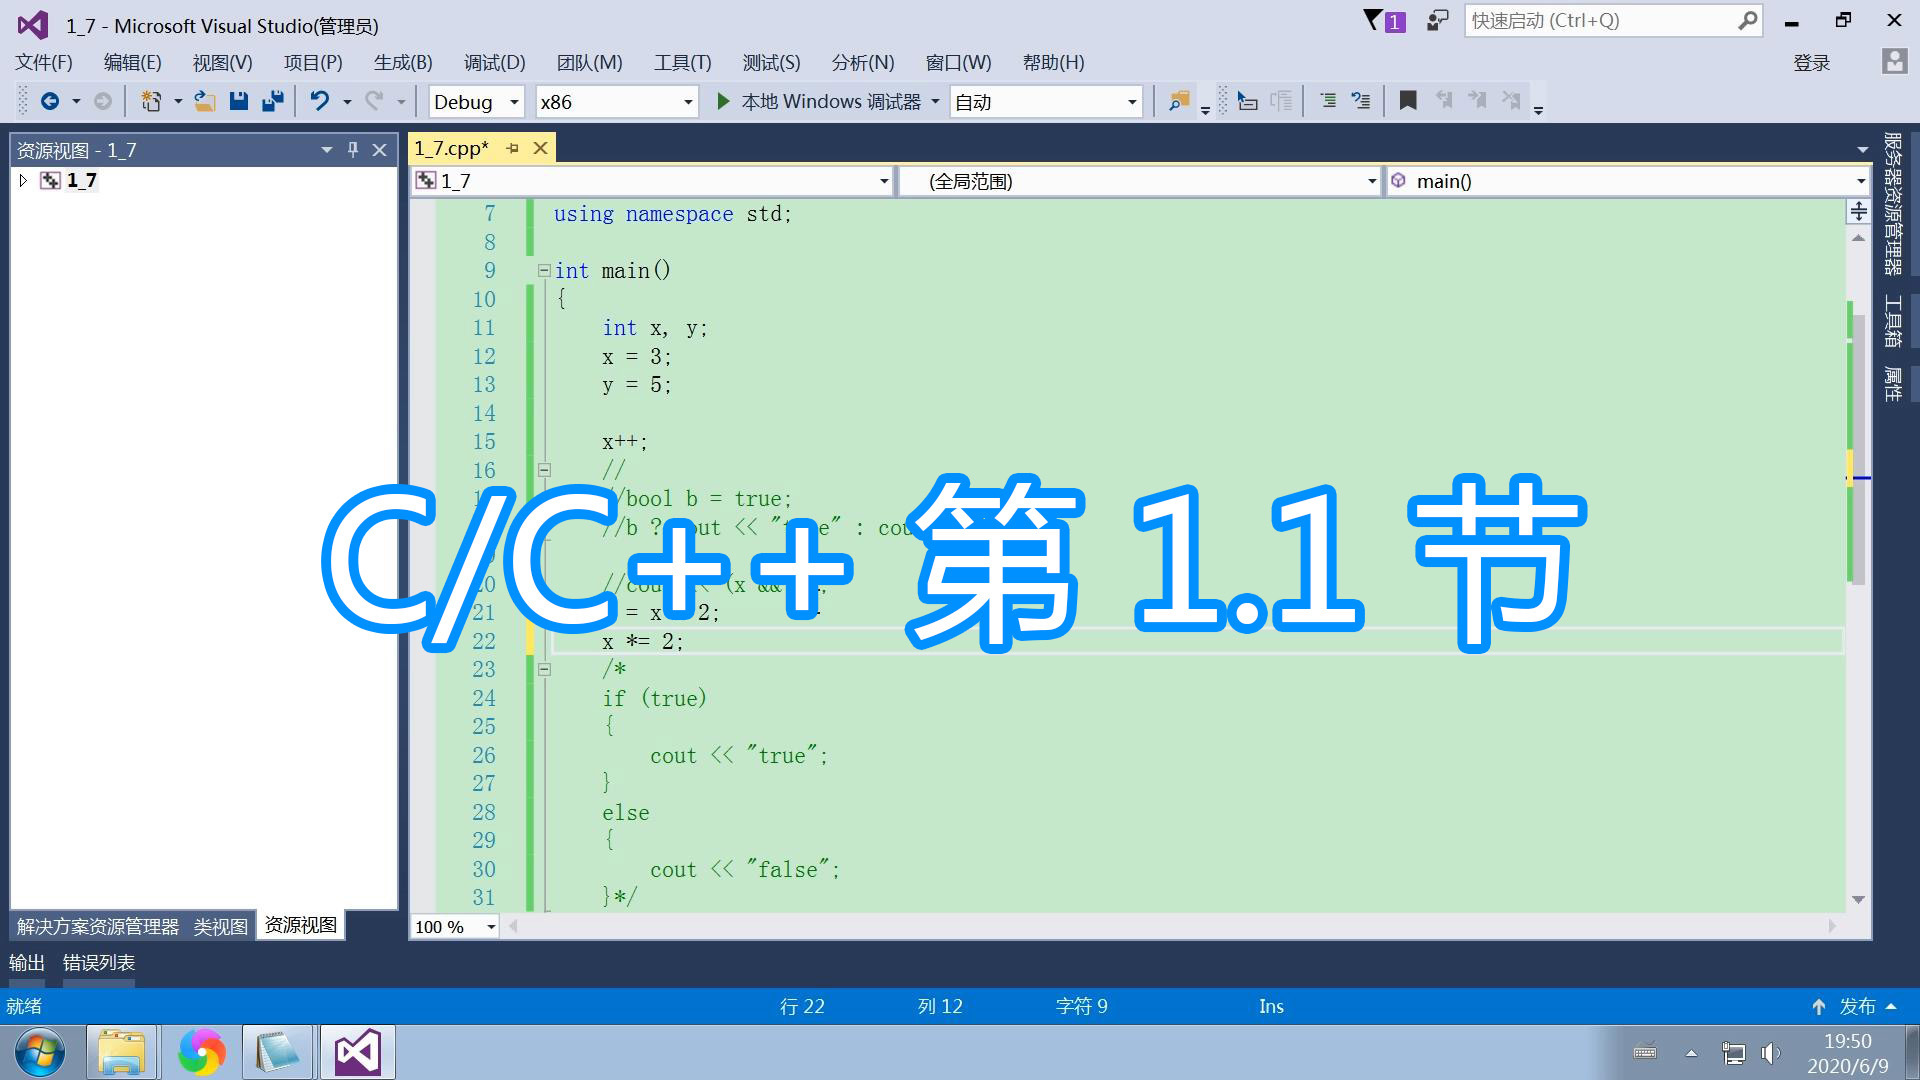Open the 错误列表 panel

[98, 963]
